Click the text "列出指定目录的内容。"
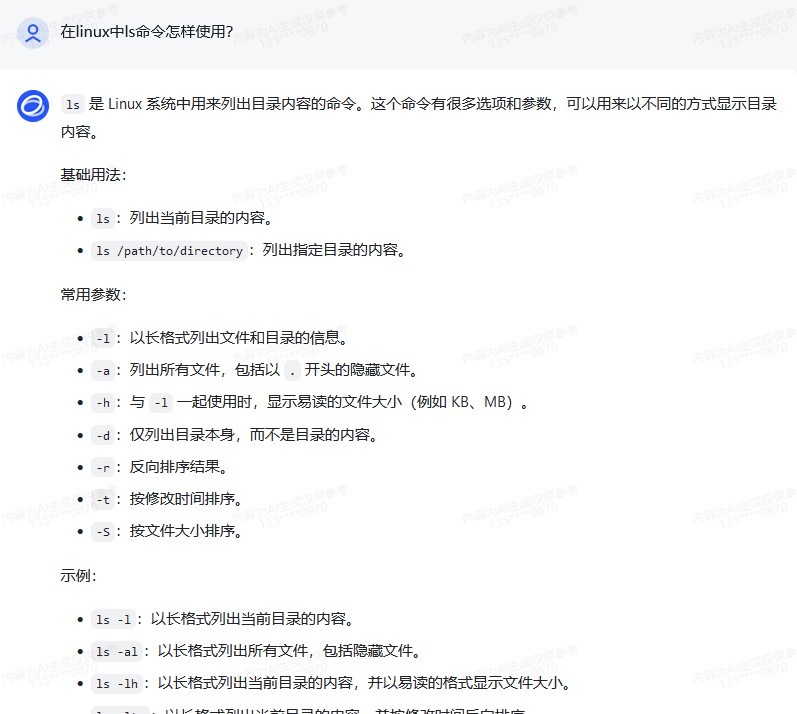Viewport: 797px width, 714px height. (x=334, y=250)
